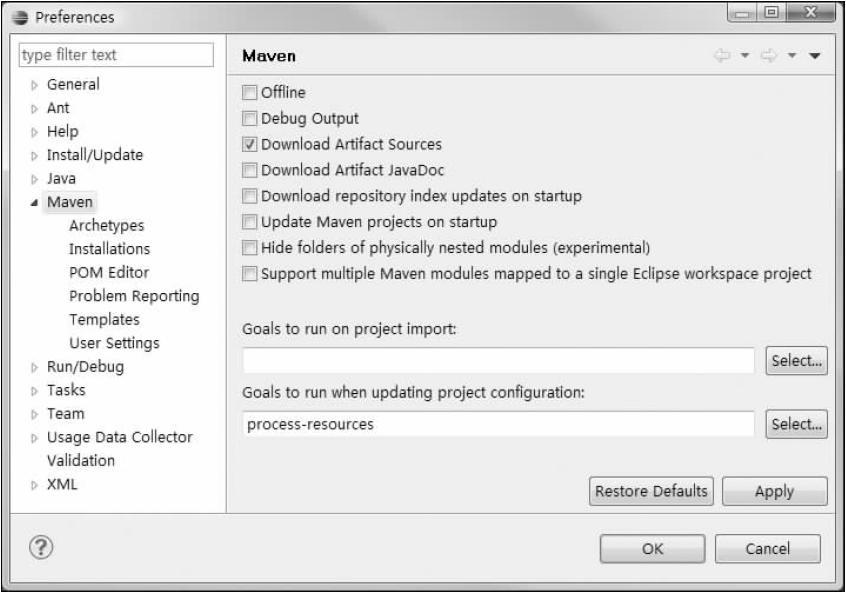846x593 pixels.
Task: Open the Archetypes preferences page
Action: click(x=106, y=226)
